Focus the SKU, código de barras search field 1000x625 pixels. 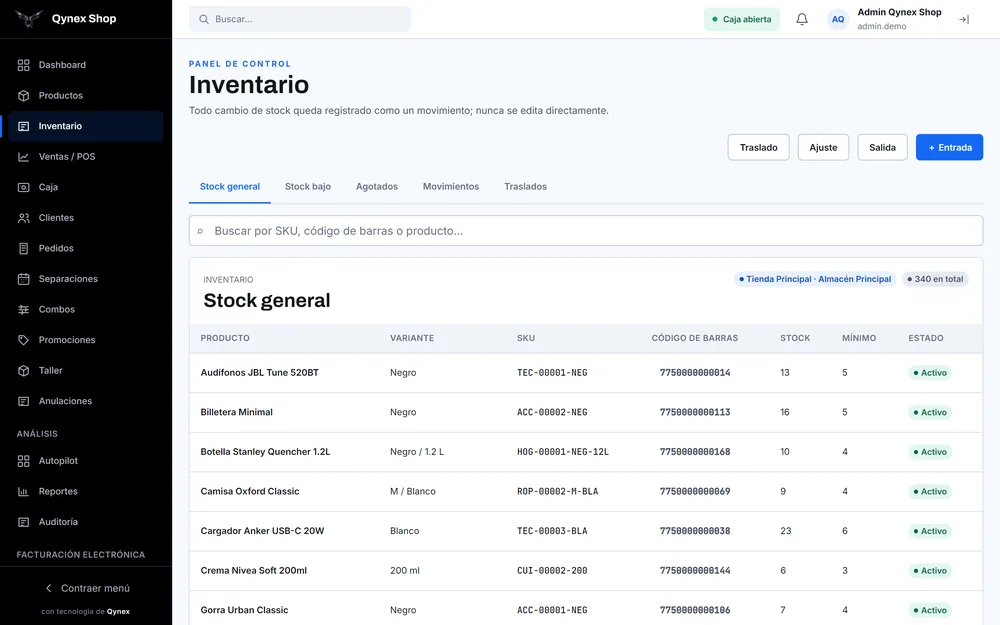point(585,231)
